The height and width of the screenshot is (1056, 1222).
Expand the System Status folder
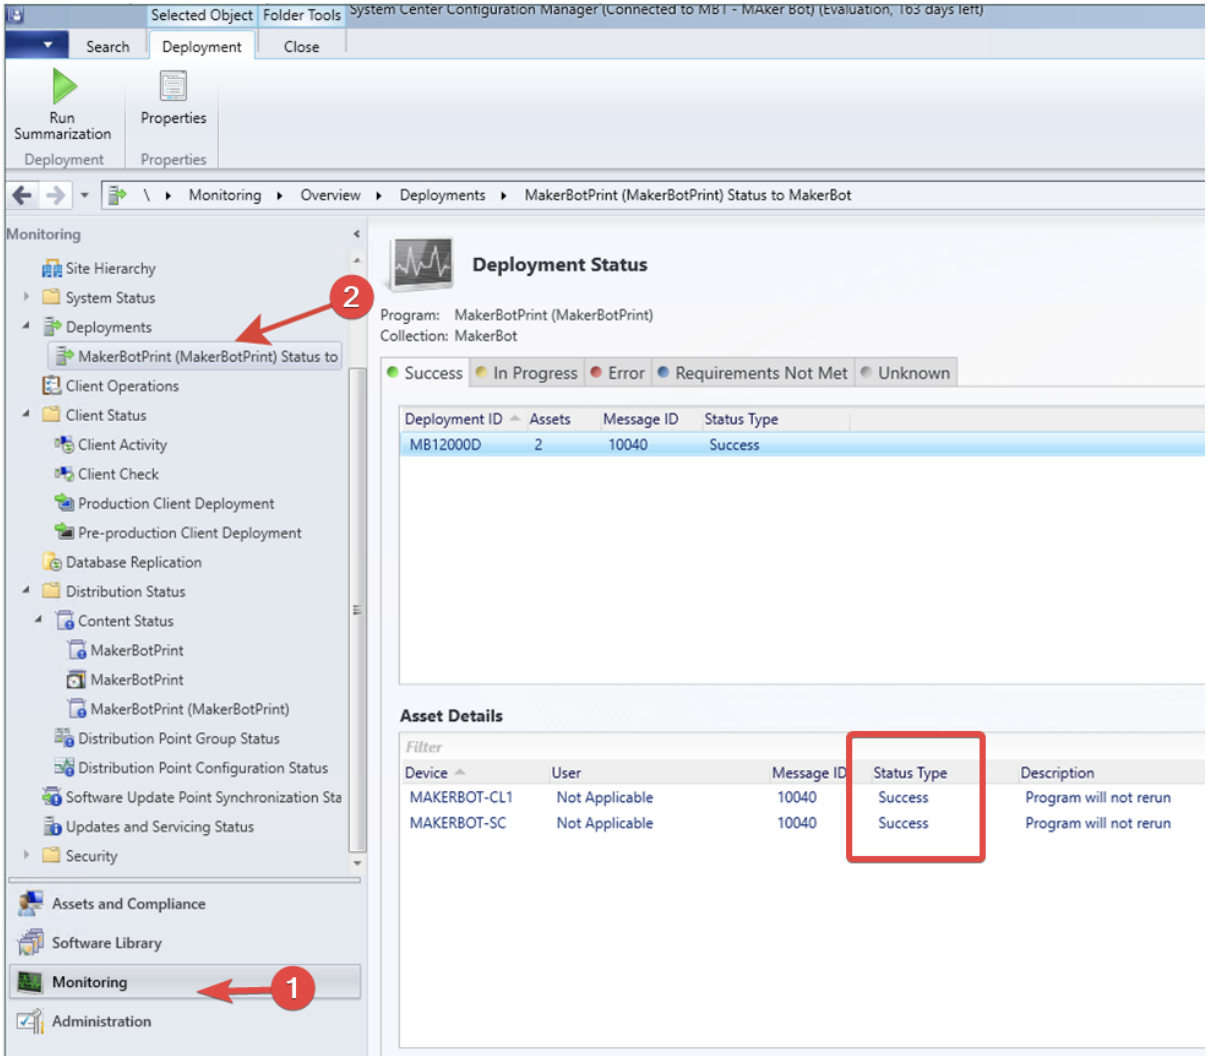(x=27, y=297)
